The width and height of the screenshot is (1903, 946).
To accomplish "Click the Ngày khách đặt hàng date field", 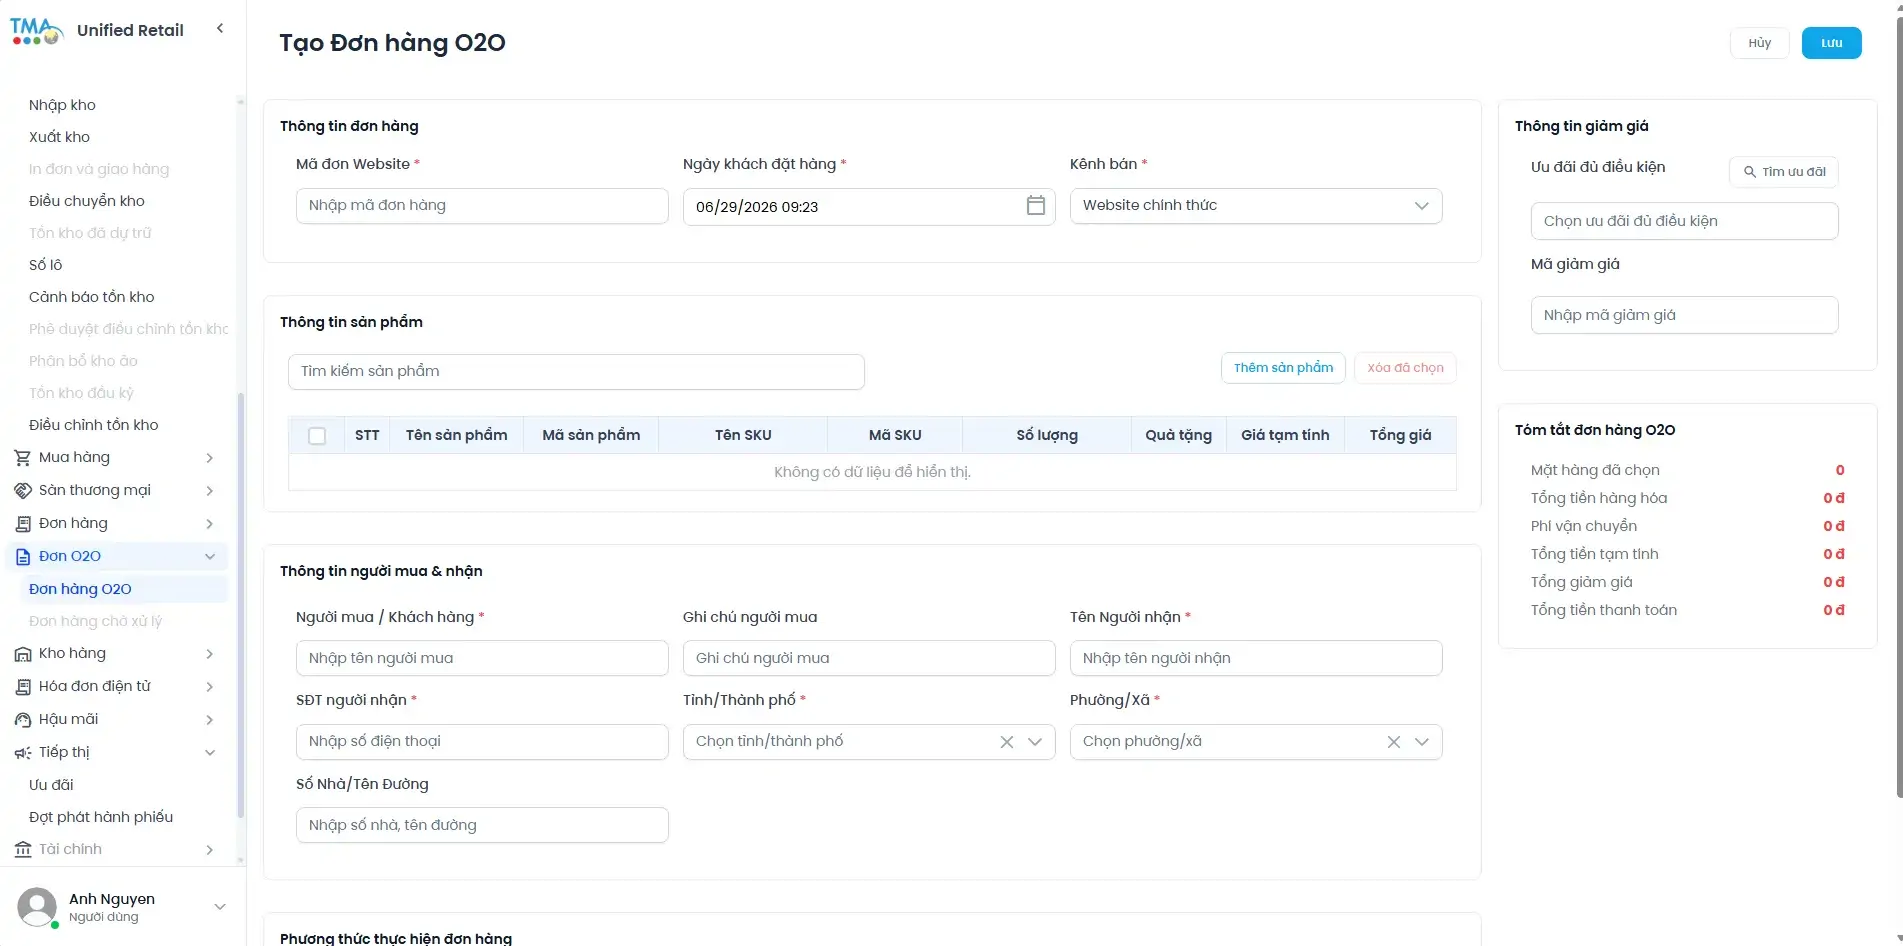I will pyautogui.click(x=869, y=206).
